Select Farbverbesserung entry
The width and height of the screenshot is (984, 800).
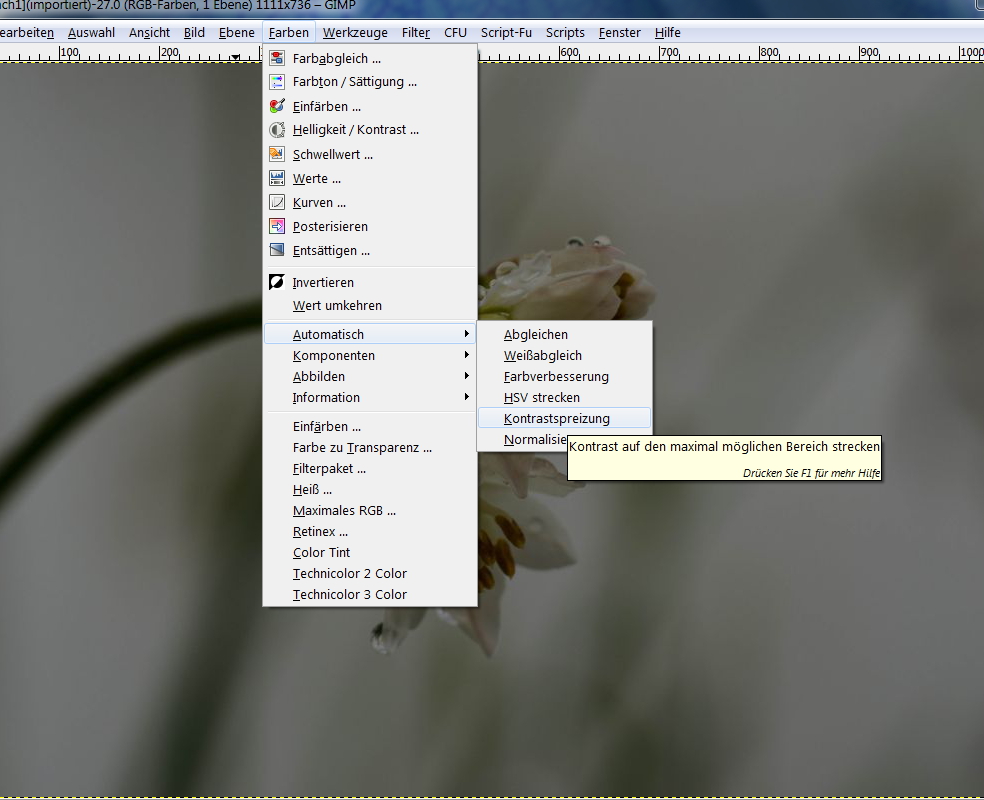coord(564,376)
